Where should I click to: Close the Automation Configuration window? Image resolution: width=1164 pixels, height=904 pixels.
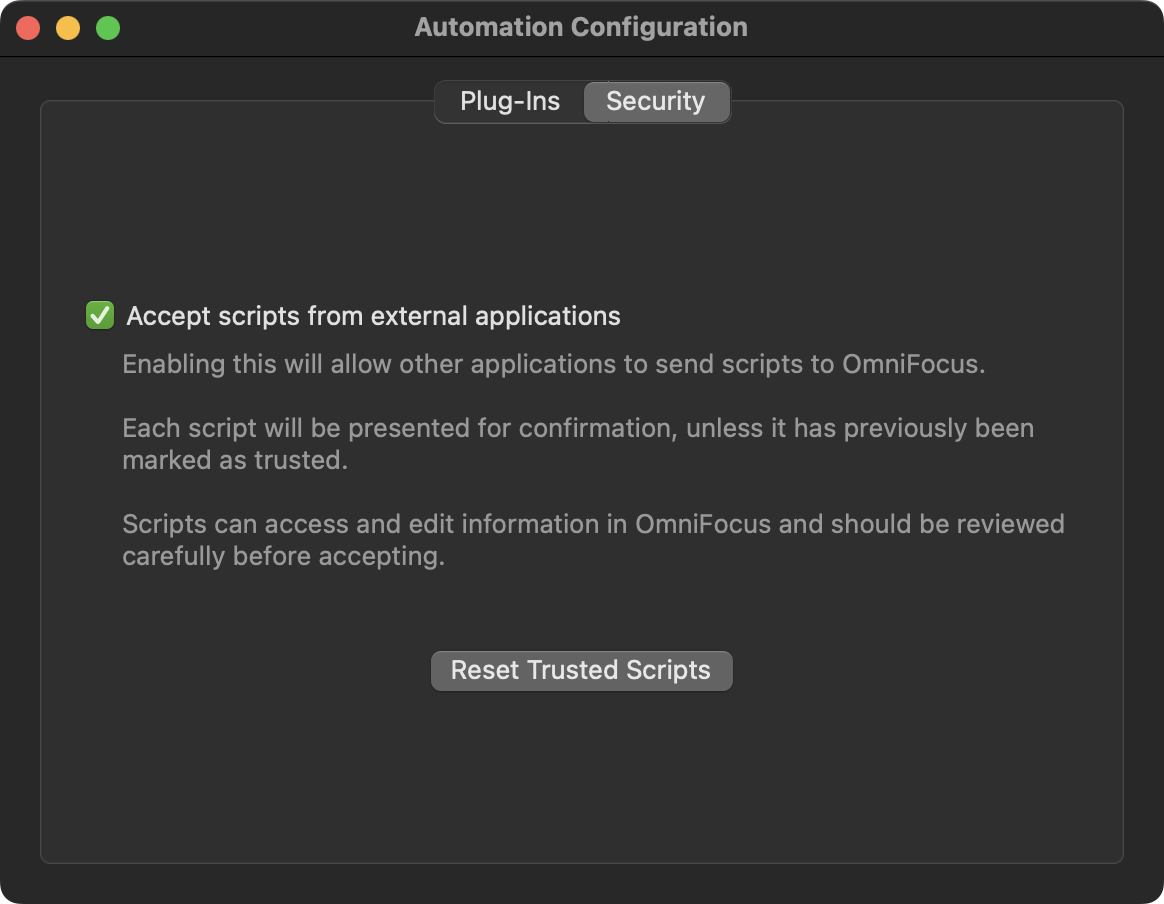pos(28,28)
